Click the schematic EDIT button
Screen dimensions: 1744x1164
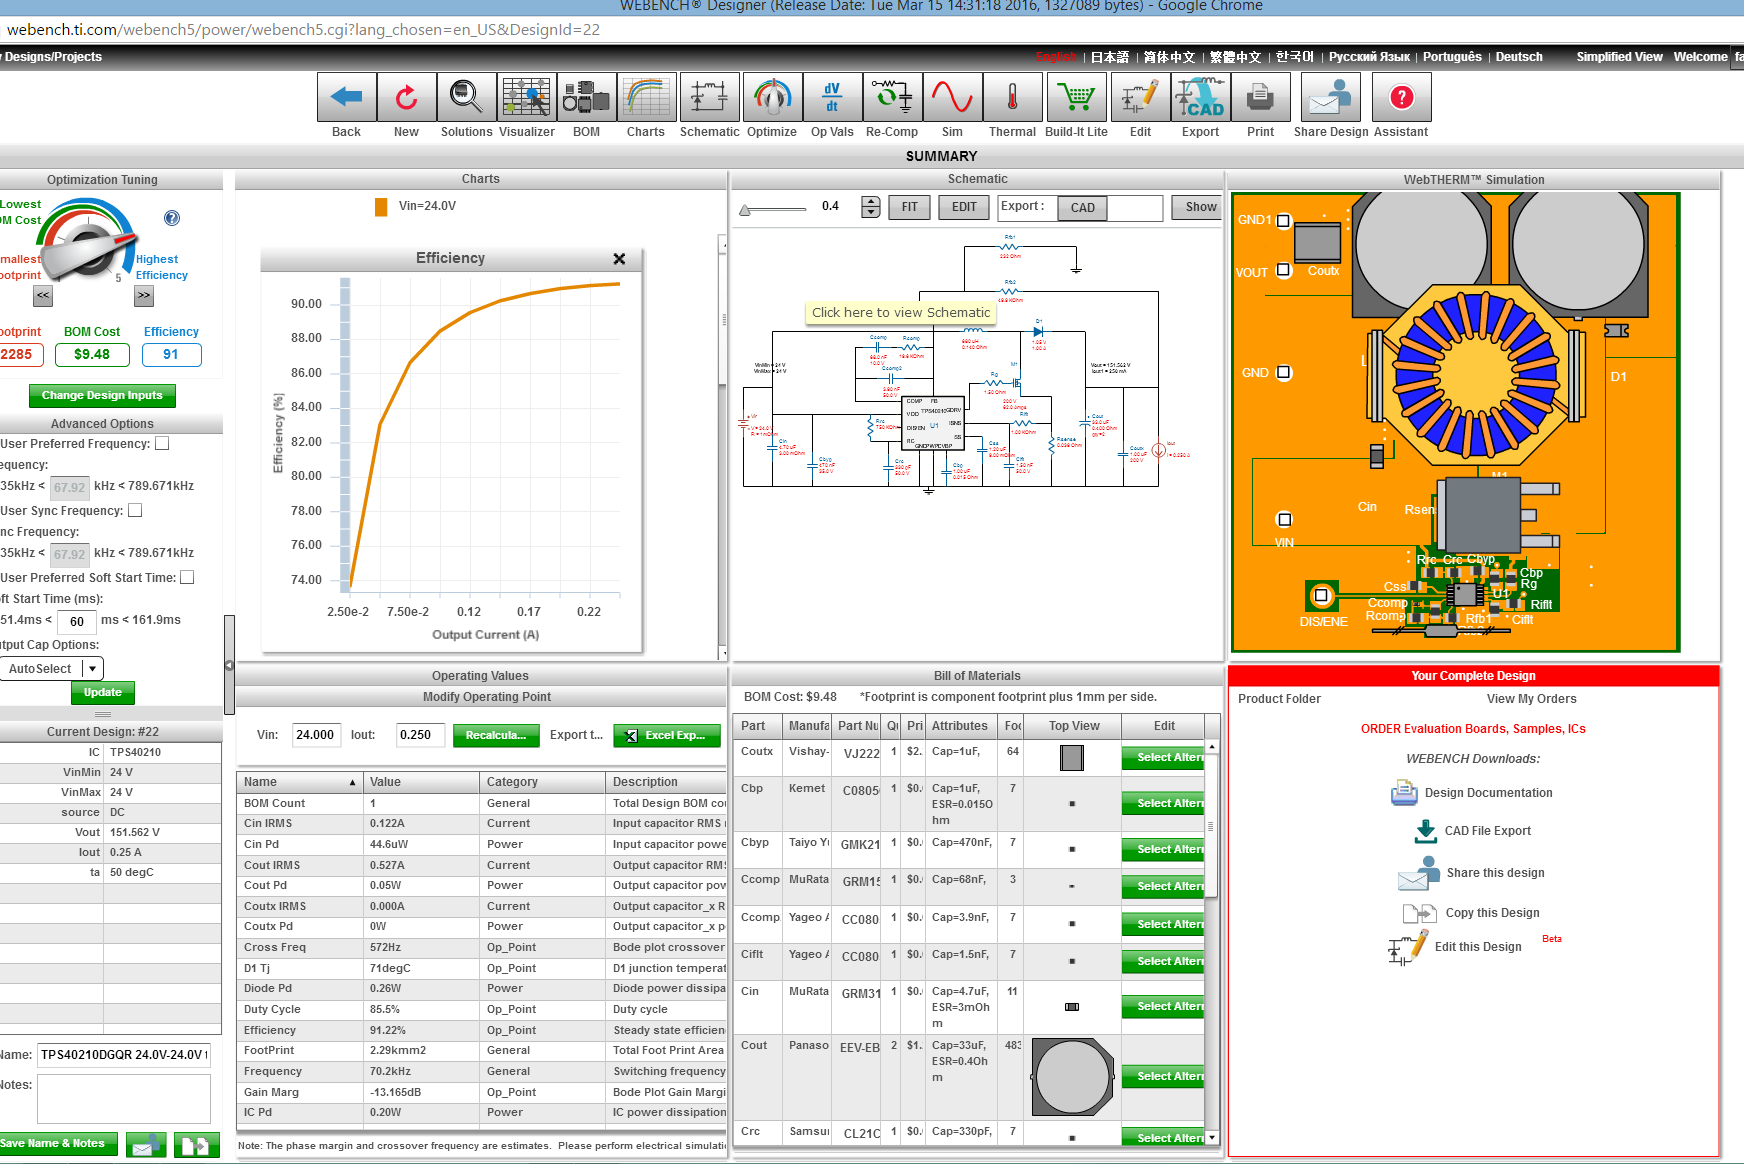[x=964, y=207]
